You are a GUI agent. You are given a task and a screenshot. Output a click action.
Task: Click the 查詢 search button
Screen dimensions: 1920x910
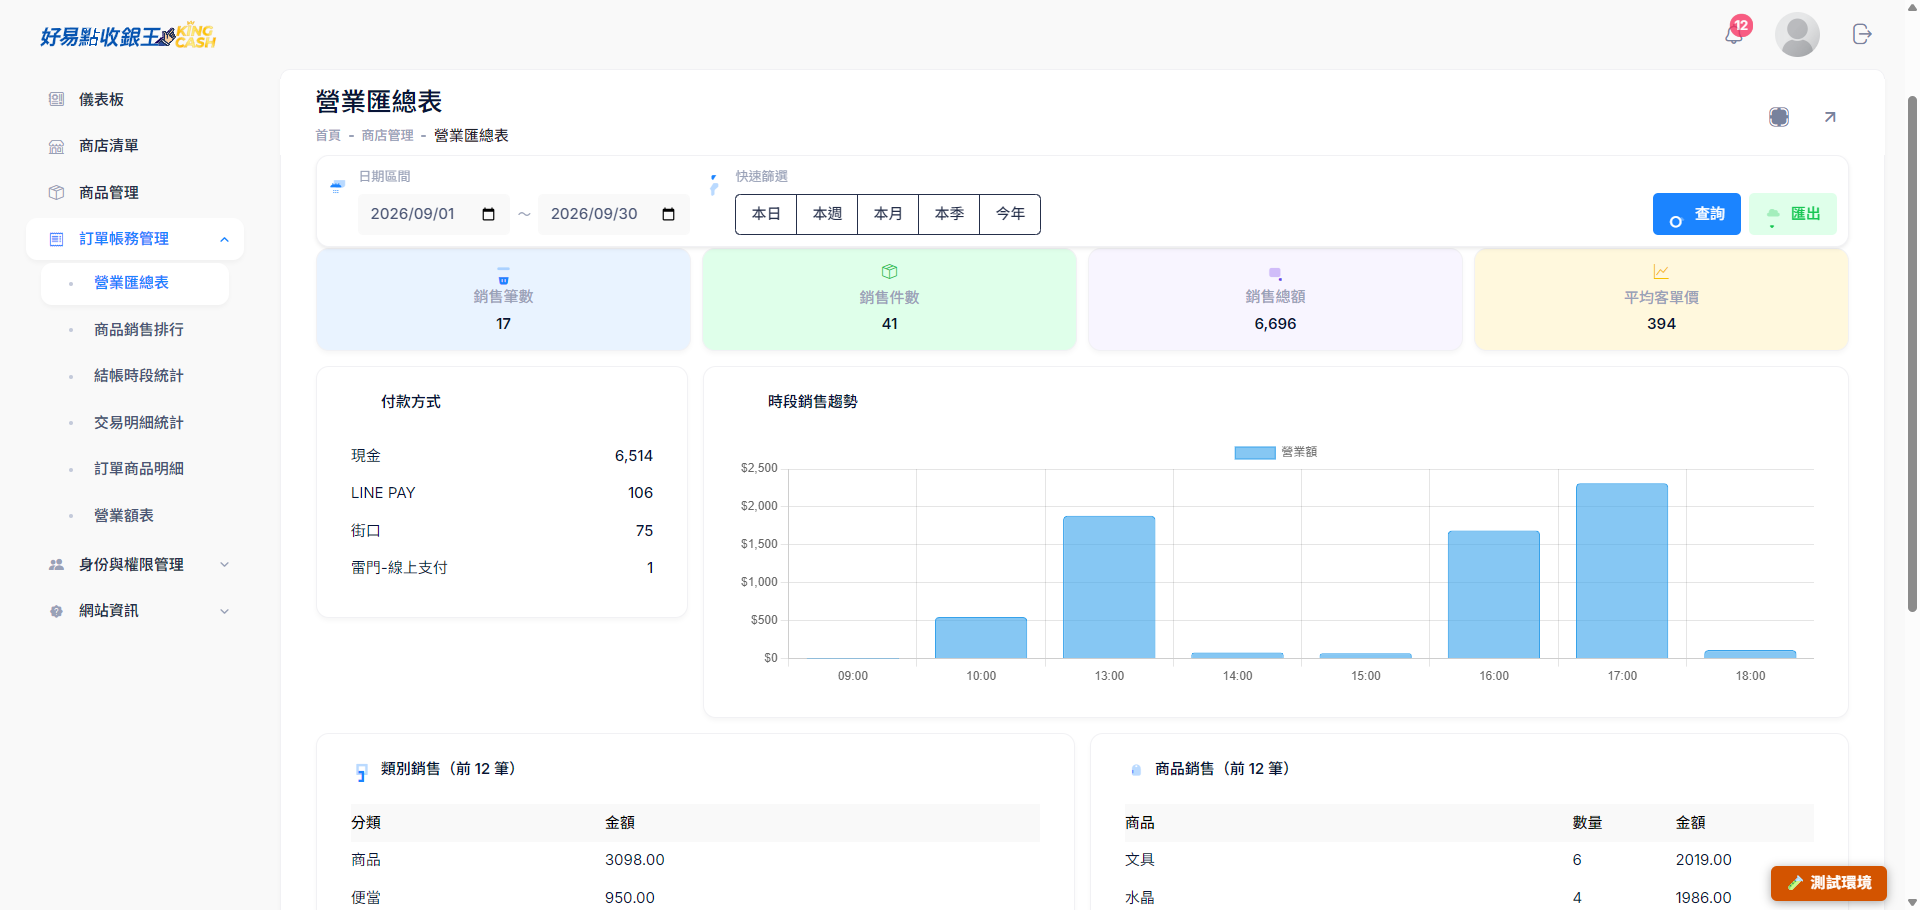click(1696, 214)
